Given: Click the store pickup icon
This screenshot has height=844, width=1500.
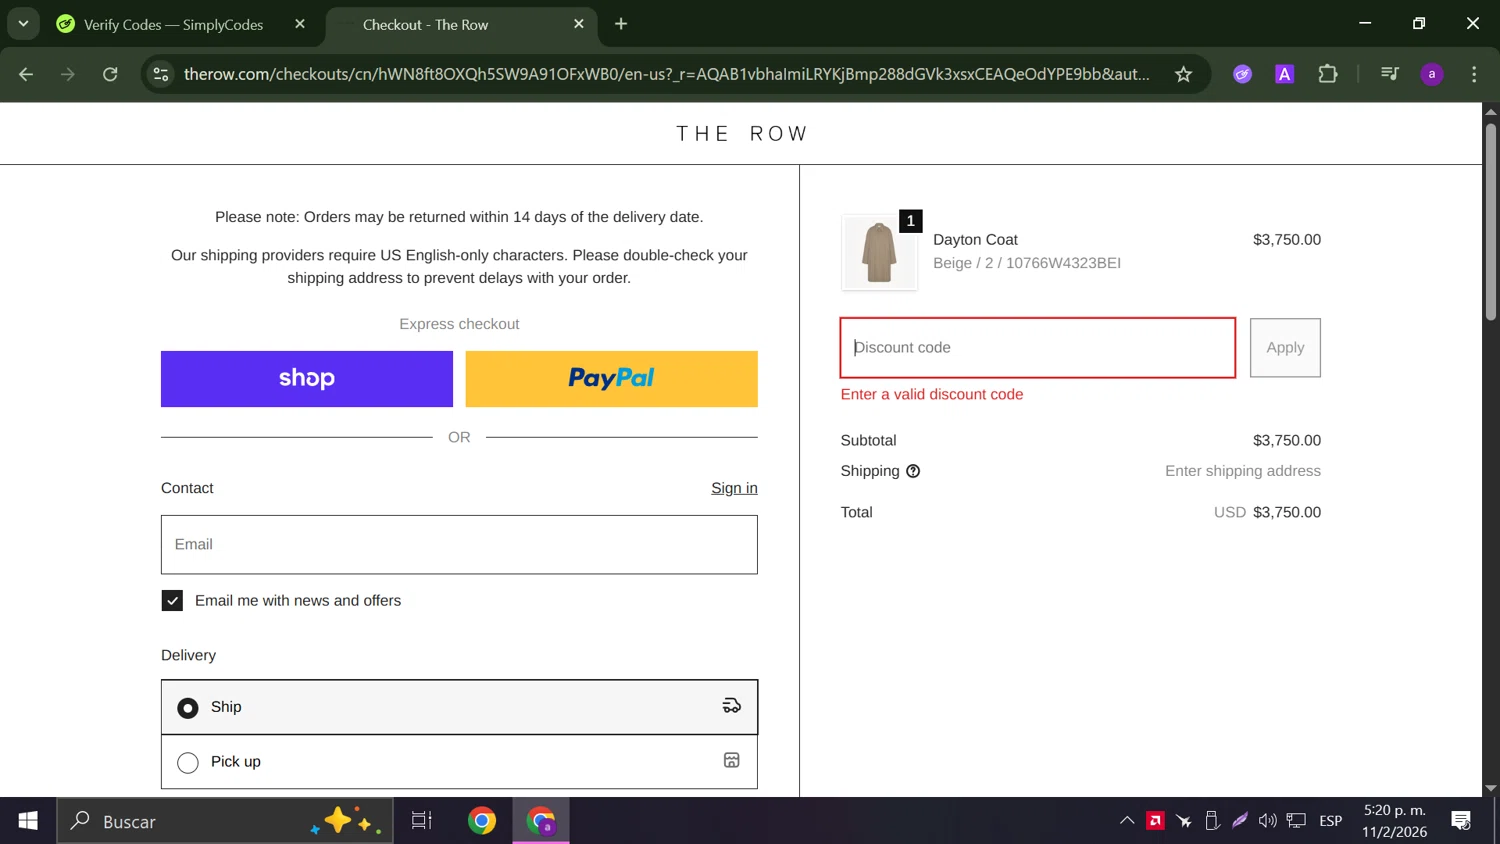Looking at the screenshot, I should pos(731,760).
